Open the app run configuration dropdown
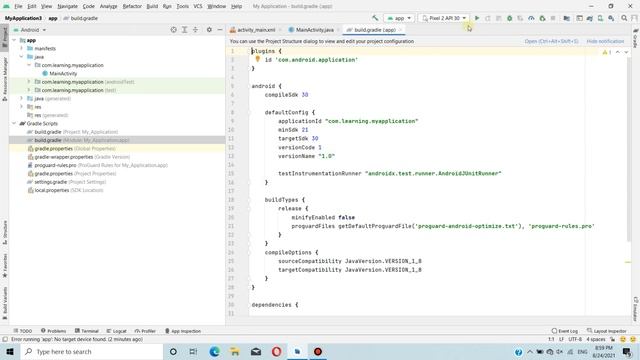Image resolution: width=640 pixels, height=360 pixels. [x=399, y=18]
